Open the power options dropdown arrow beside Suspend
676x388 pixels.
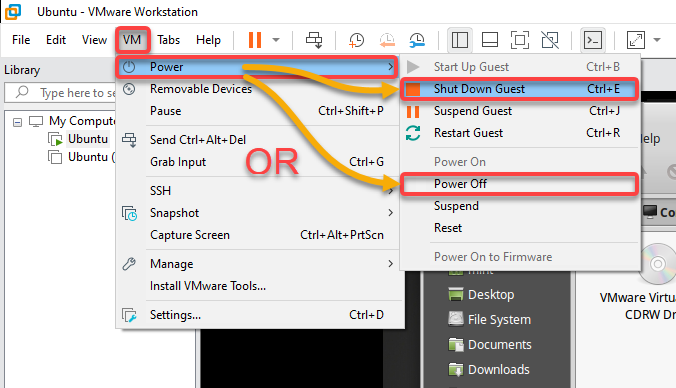point(276,40)
